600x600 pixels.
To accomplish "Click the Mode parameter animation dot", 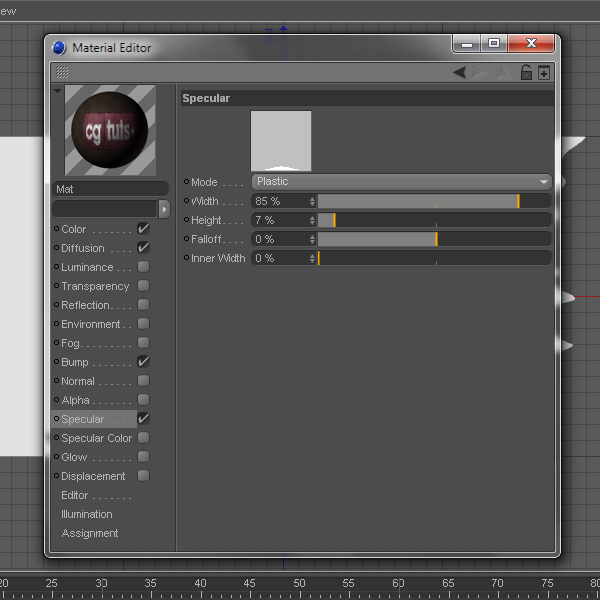I will click(x=186, y=182).
